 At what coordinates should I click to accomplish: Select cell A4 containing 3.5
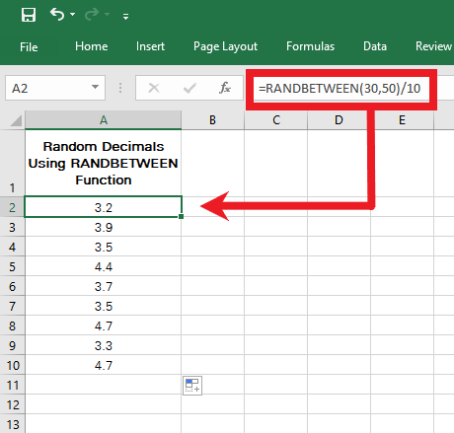(x=103, y=247)
